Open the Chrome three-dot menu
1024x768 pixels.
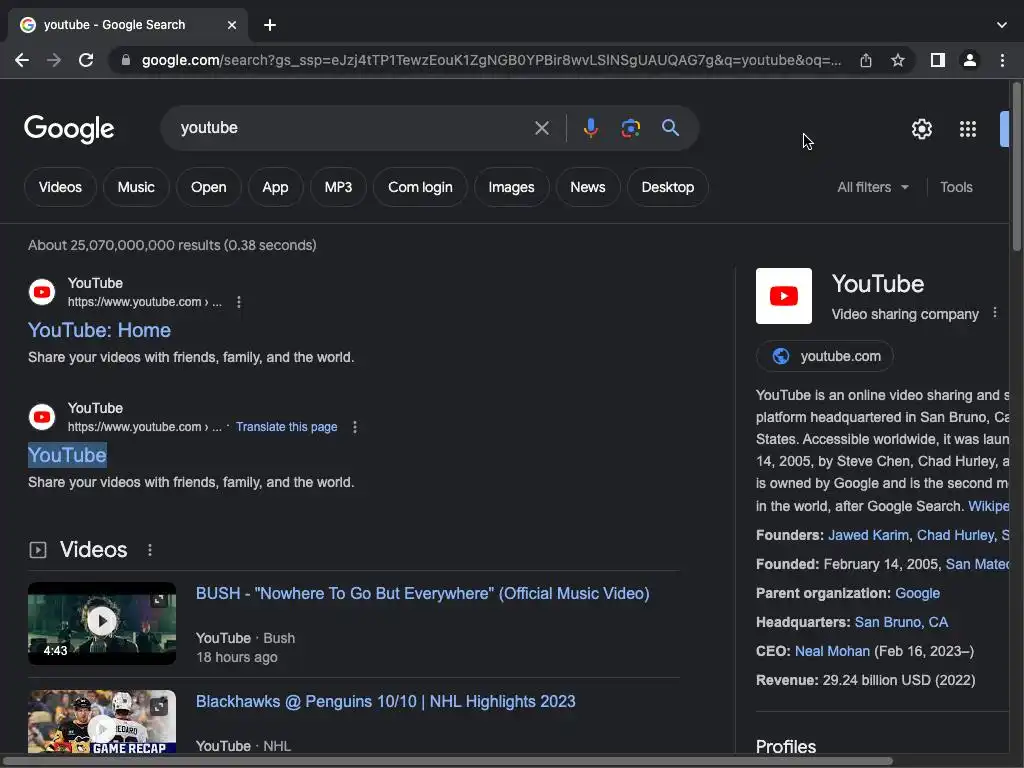(1002, 60)
